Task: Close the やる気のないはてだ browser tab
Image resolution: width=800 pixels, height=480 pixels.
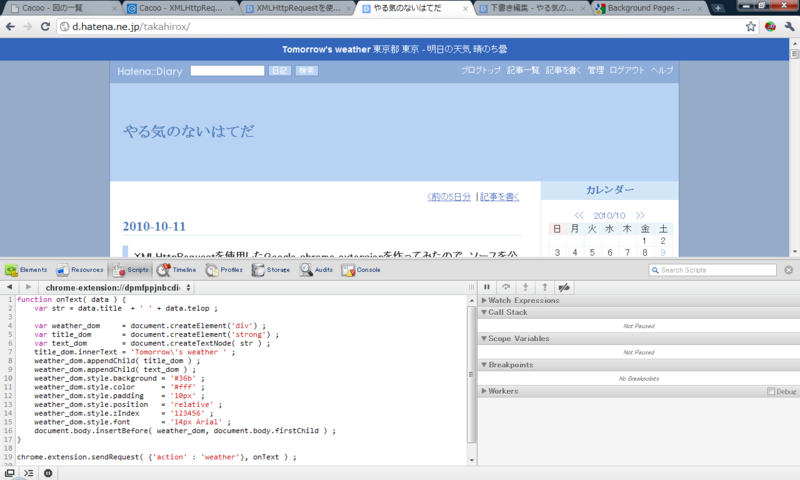Action: [465, 9]
